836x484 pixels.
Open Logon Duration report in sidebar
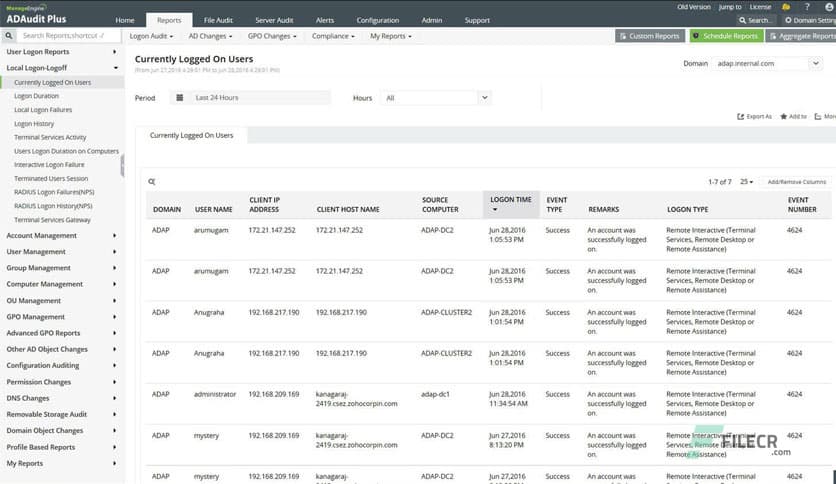click(x=36, y=96)
